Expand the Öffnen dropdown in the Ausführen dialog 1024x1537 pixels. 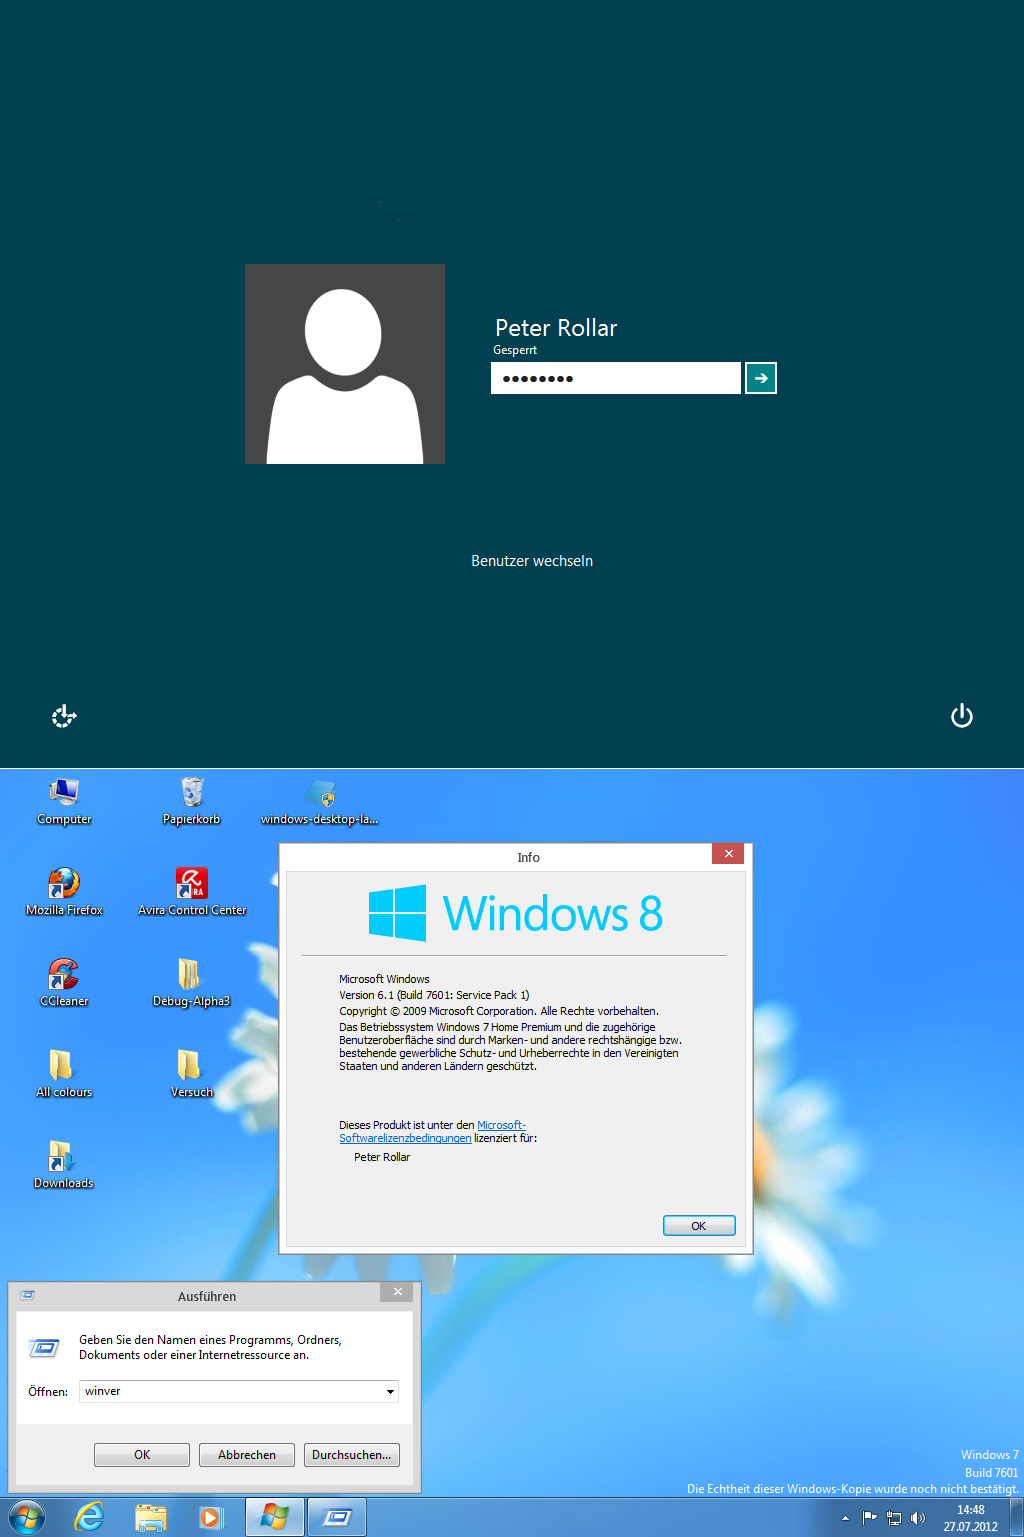(x=390, y=1391)
